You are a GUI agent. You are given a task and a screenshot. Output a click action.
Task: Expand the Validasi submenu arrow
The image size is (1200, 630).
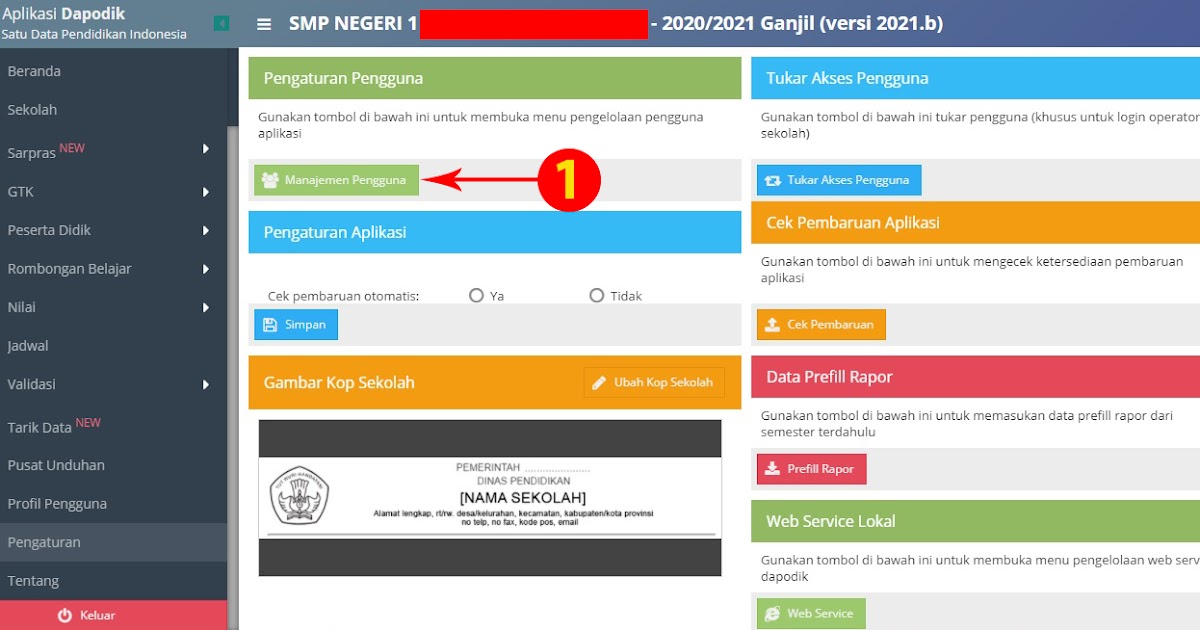[x=206, y=384]
